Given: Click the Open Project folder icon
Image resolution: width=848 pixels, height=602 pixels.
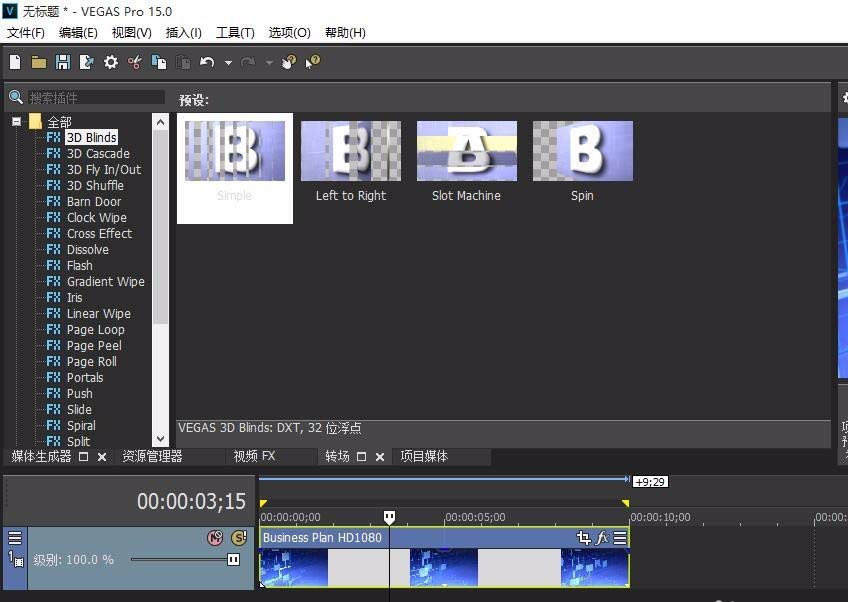Looking at the screenshot, I should coord(37,61).
